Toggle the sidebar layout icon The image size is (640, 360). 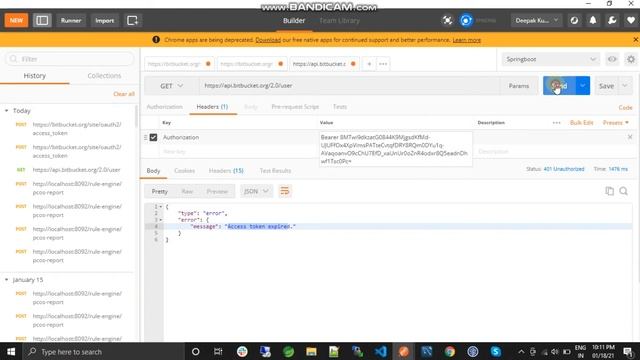(42, 20)
